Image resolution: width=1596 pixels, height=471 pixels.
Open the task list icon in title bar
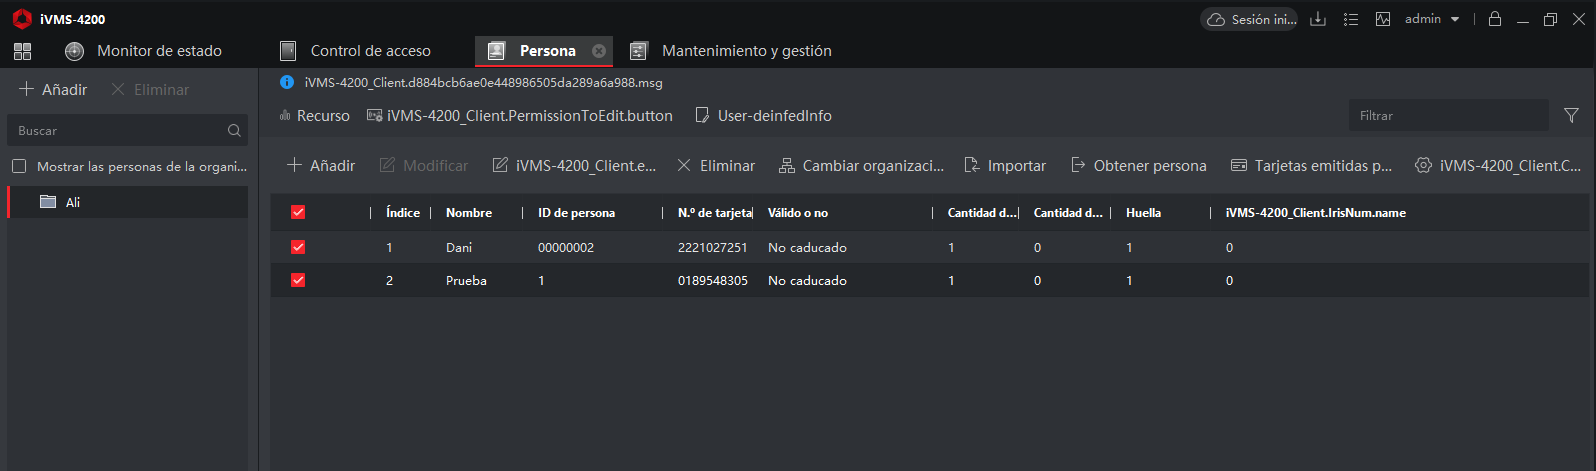1351,19
